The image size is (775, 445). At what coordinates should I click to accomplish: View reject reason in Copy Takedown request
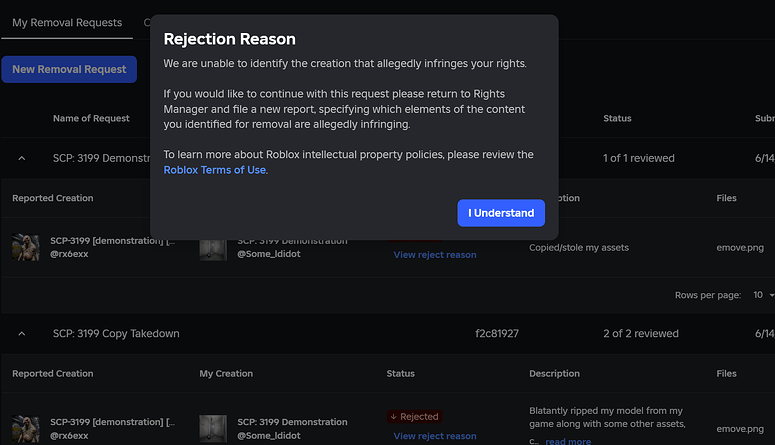435,436
